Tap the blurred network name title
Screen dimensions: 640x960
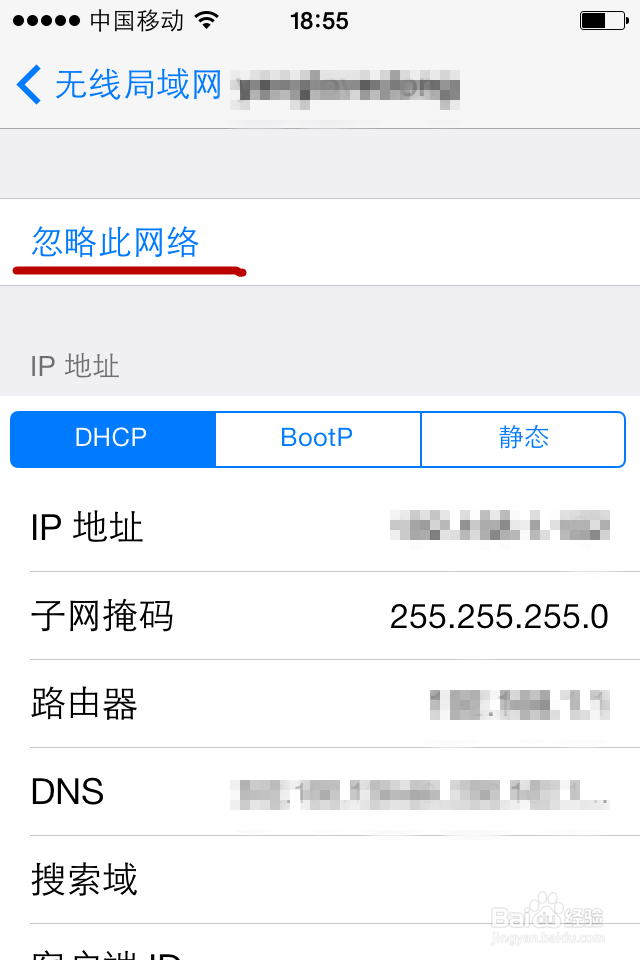(x=345, y=89)
